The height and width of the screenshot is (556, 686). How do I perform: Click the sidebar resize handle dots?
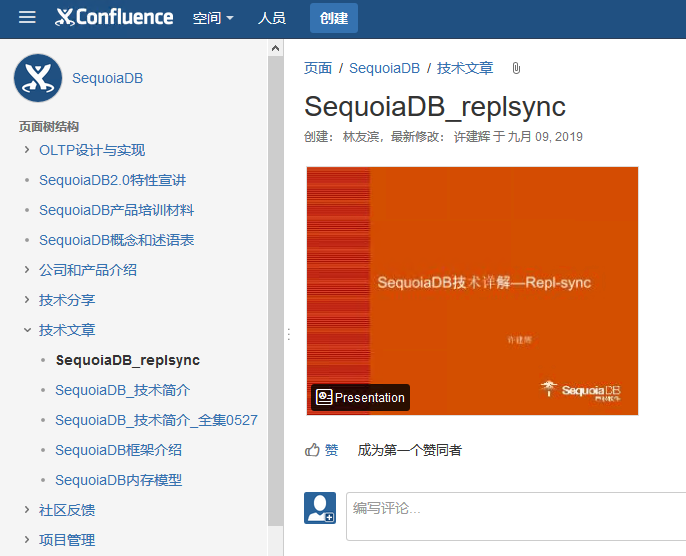tap(289, 334)
